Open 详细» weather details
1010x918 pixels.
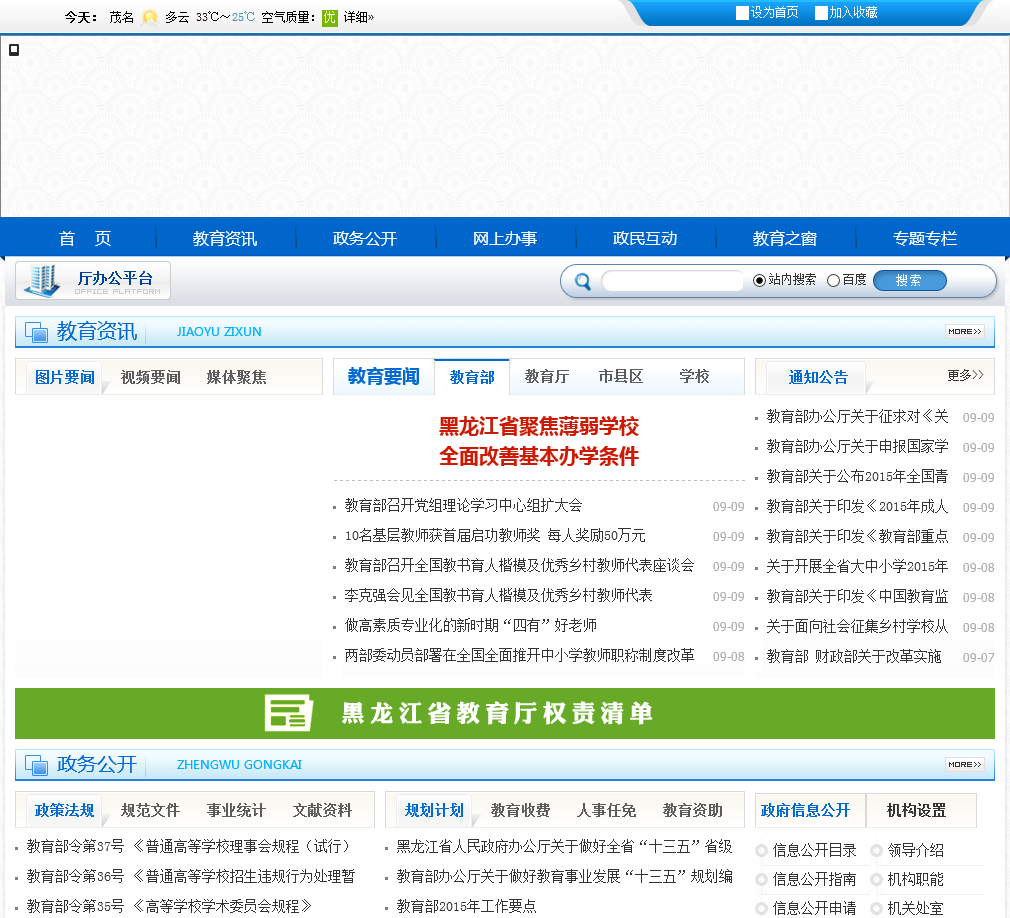click(x=359, y=17)
